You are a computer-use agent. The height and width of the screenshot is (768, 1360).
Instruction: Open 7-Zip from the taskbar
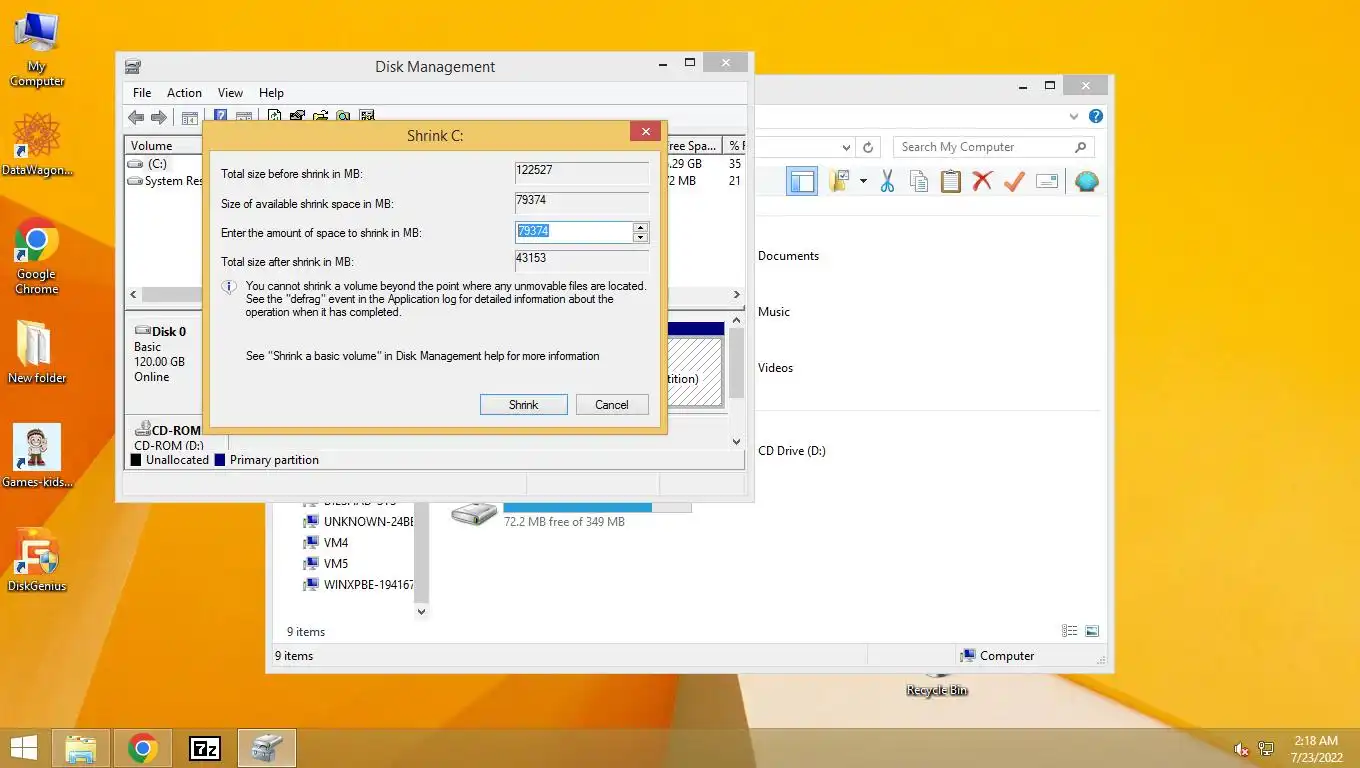pos(205,748)
